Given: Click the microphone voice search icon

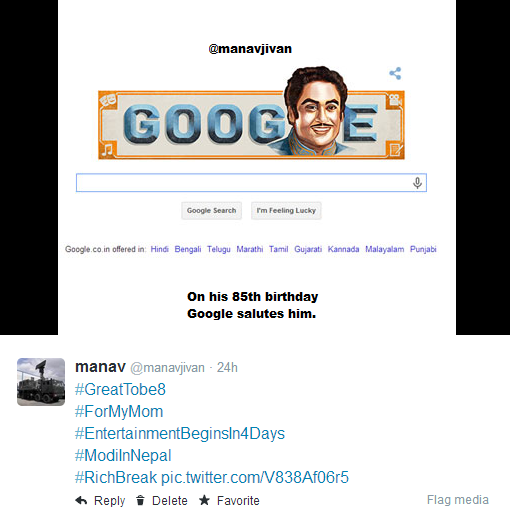Looking at the screenshot, I should coord(417,183).
